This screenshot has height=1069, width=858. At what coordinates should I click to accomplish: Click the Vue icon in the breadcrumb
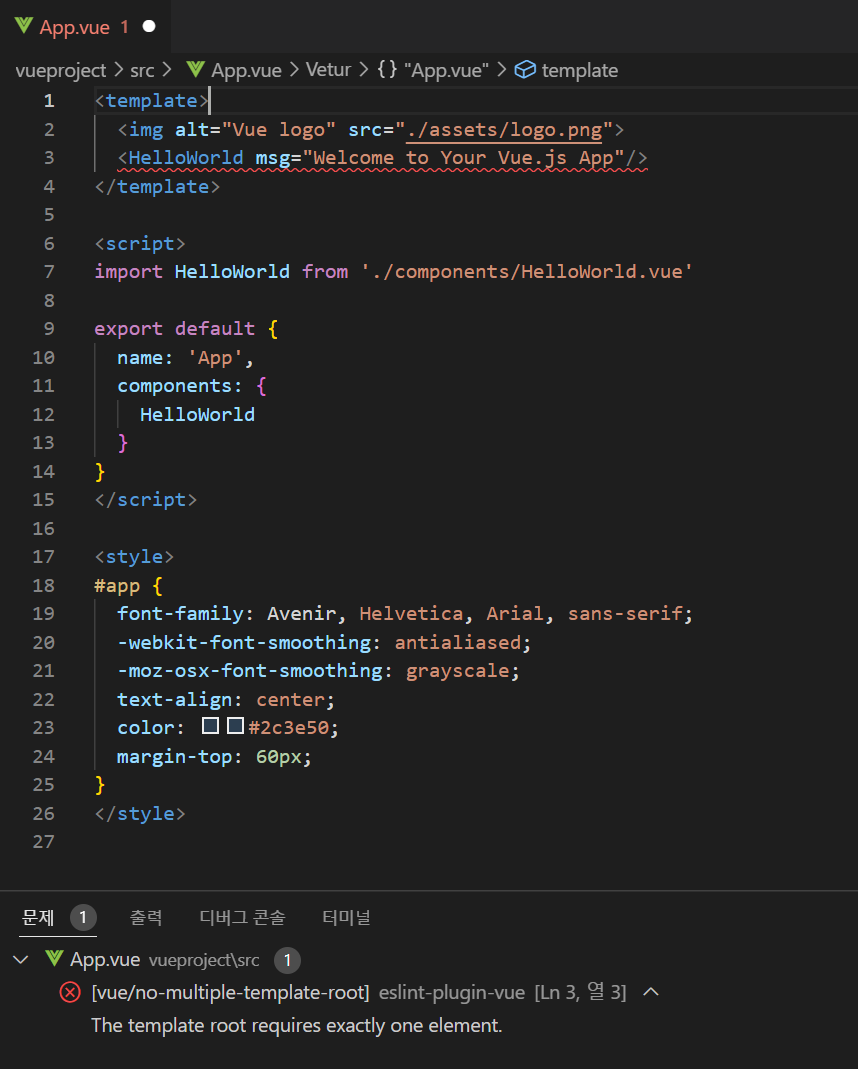(196, 70)
